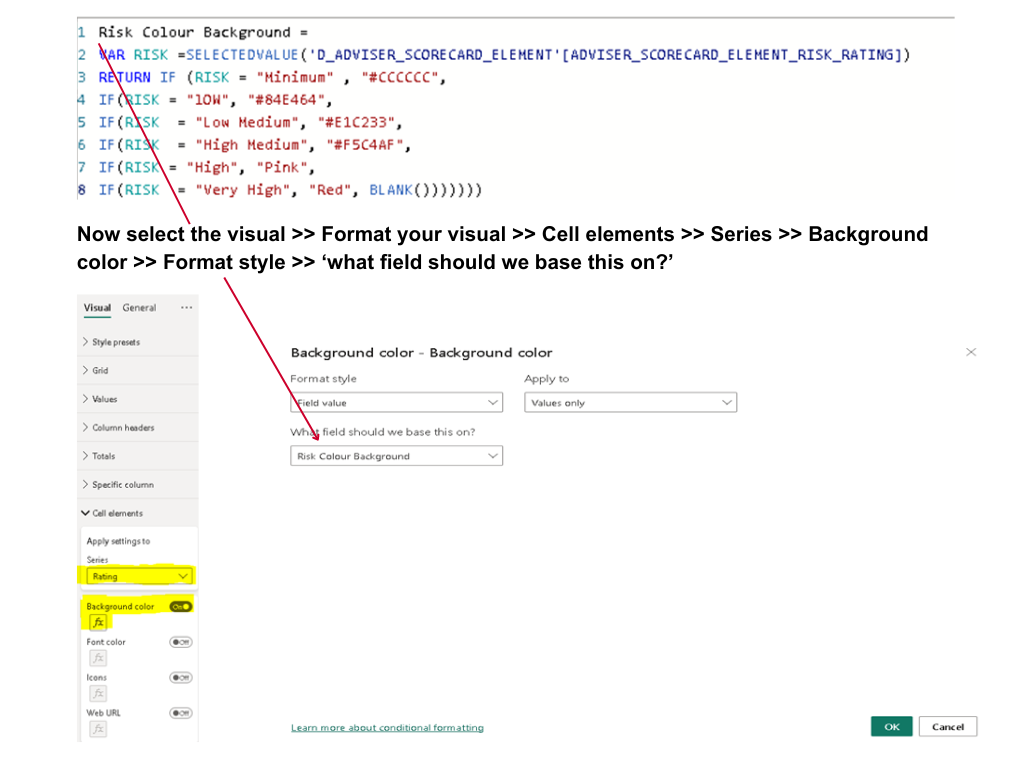Enable the Font color toggle
The height and width of the screenshot is (768, 1024).
pyautogui.click(x=181, y=642)
